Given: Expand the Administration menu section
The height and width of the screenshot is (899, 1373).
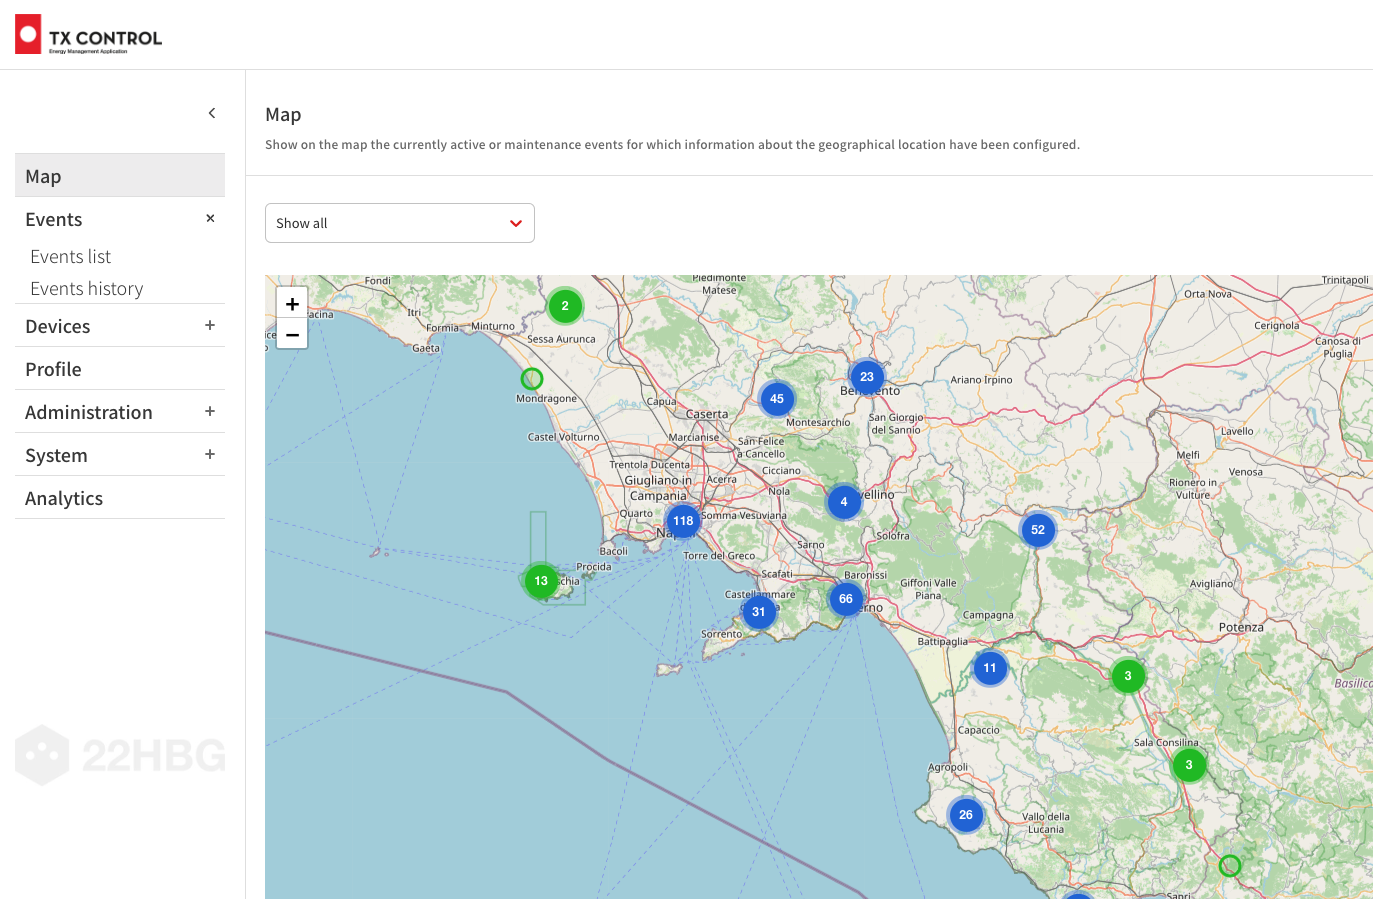Looking at the screenshot, I should click(x=210, y=412).
